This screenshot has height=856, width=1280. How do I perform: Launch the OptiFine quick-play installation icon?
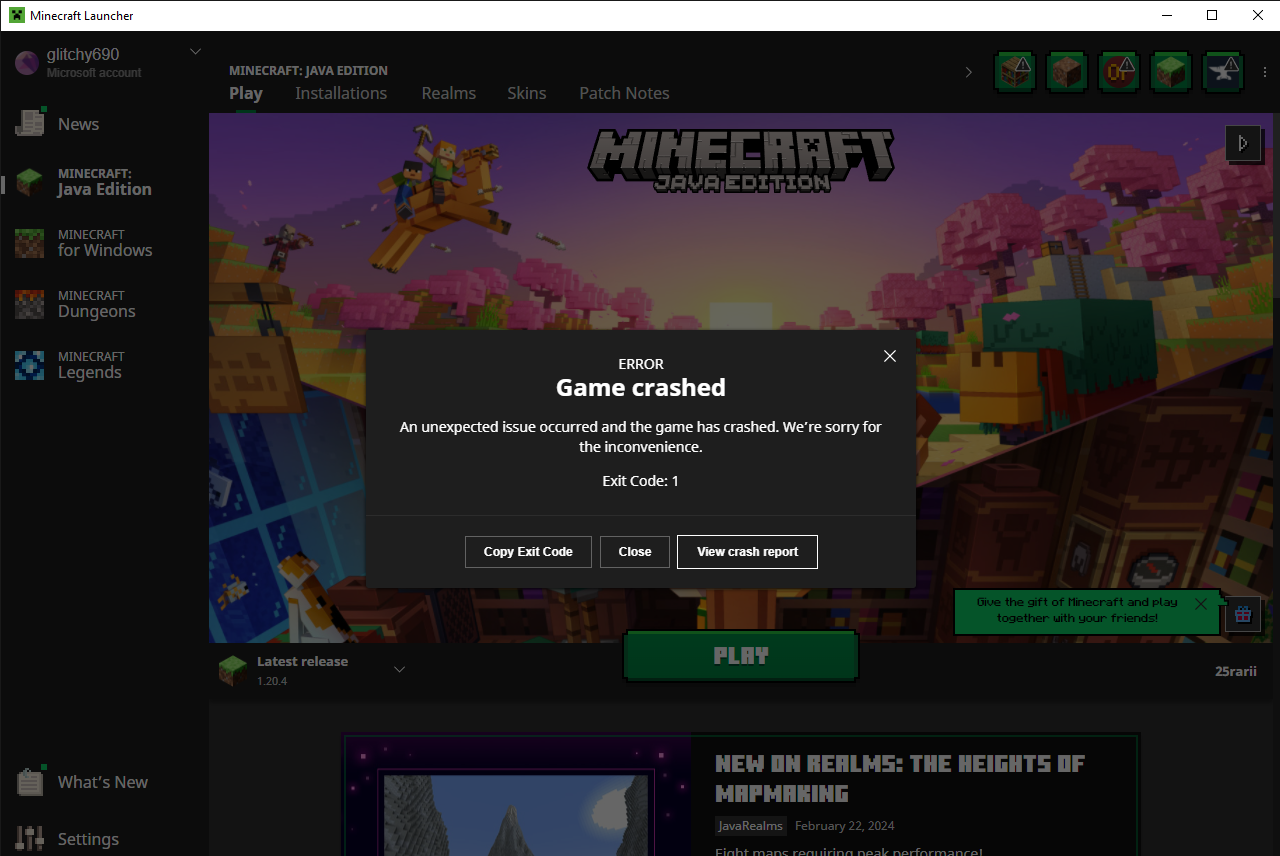1119,72
